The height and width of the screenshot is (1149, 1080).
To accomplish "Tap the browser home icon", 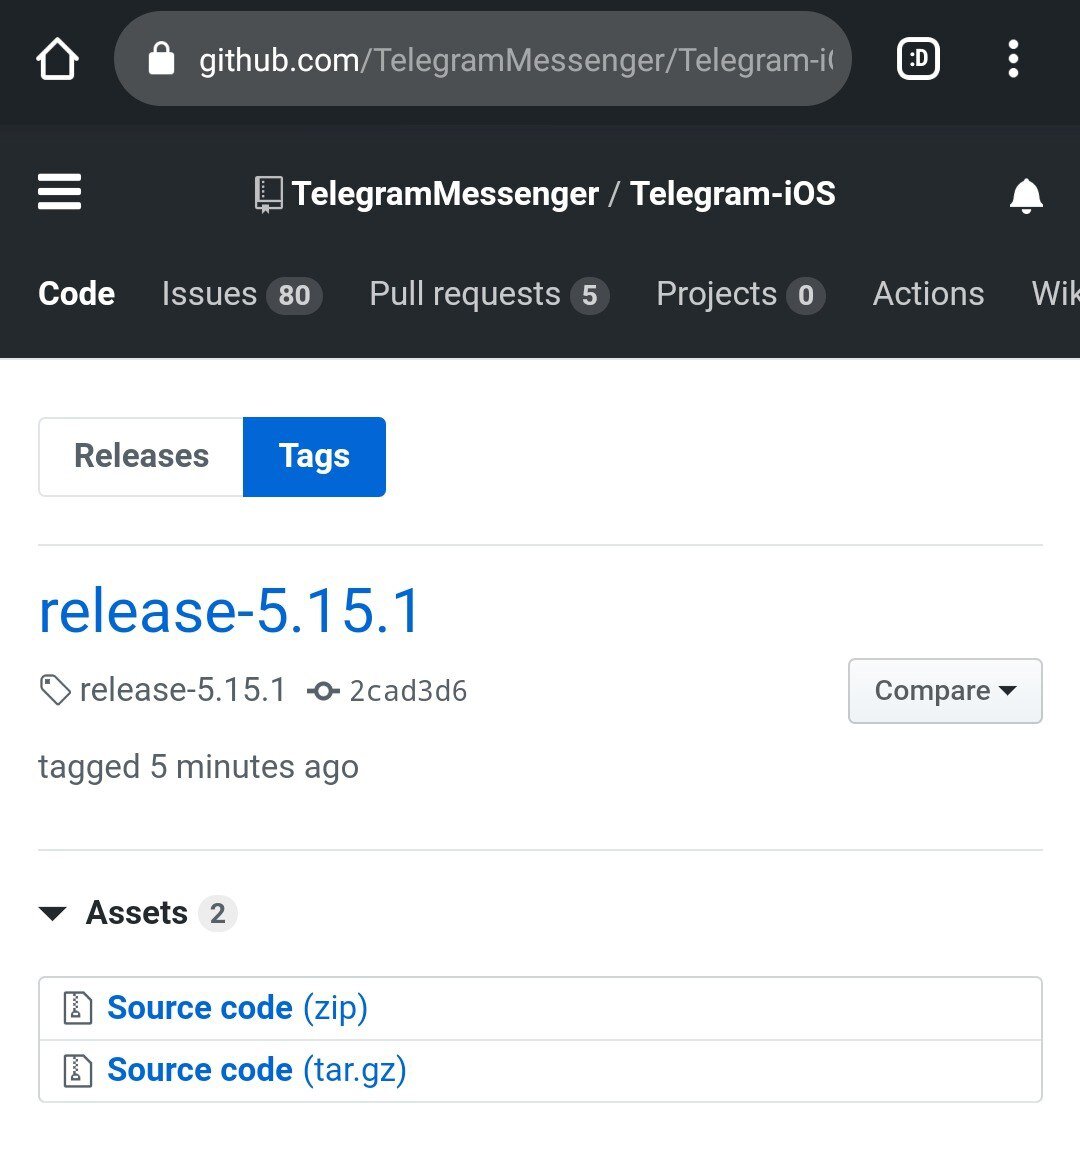I will pos(57,59).
